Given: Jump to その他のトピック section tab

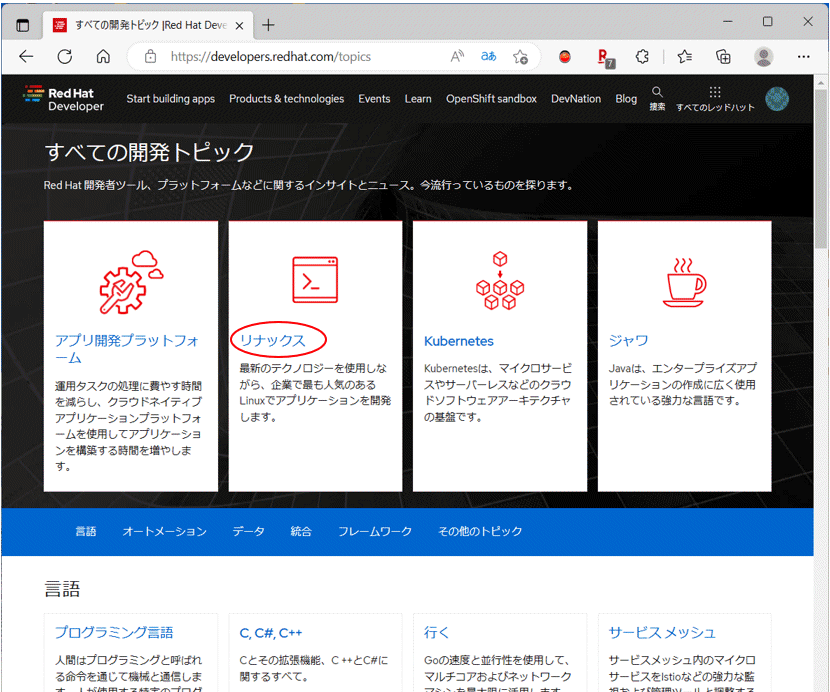Looking at the screenshot, I should pyautogui.click(x=480, y=531).
